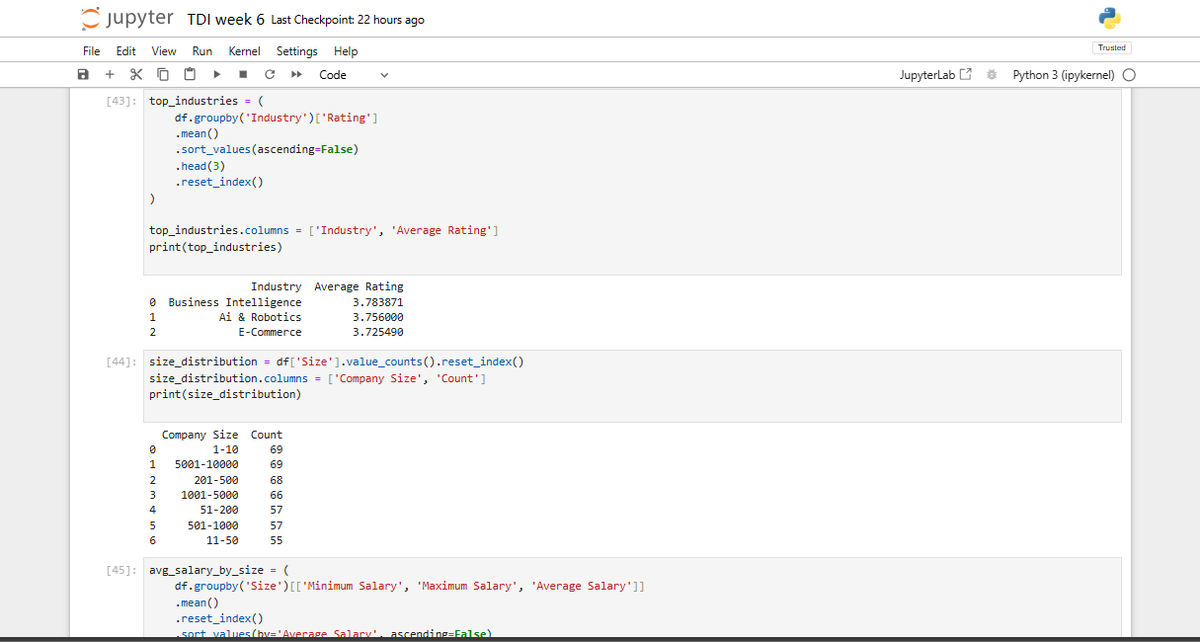Paste cell from clipboard icon
The width and height of the screenshot is (1200, 642).
click(188, 75)
